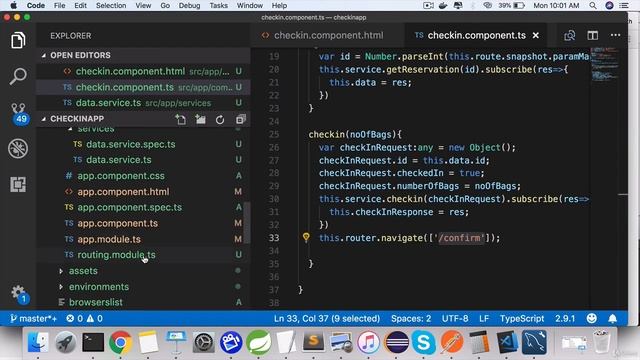Change encoding via UTF-8 status item
The height and width of the screenshot is (360, 640).
click(455, 318)
